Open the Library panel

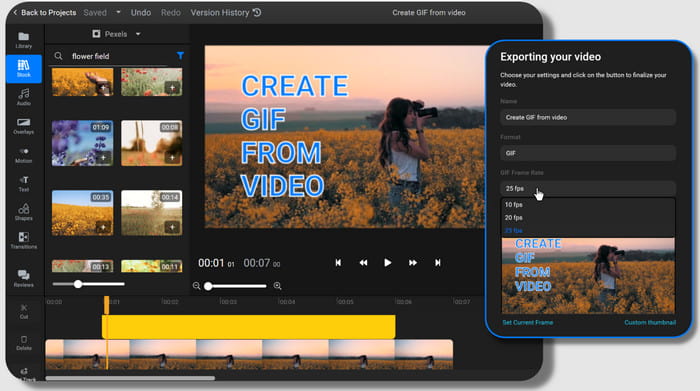(24, 40)
